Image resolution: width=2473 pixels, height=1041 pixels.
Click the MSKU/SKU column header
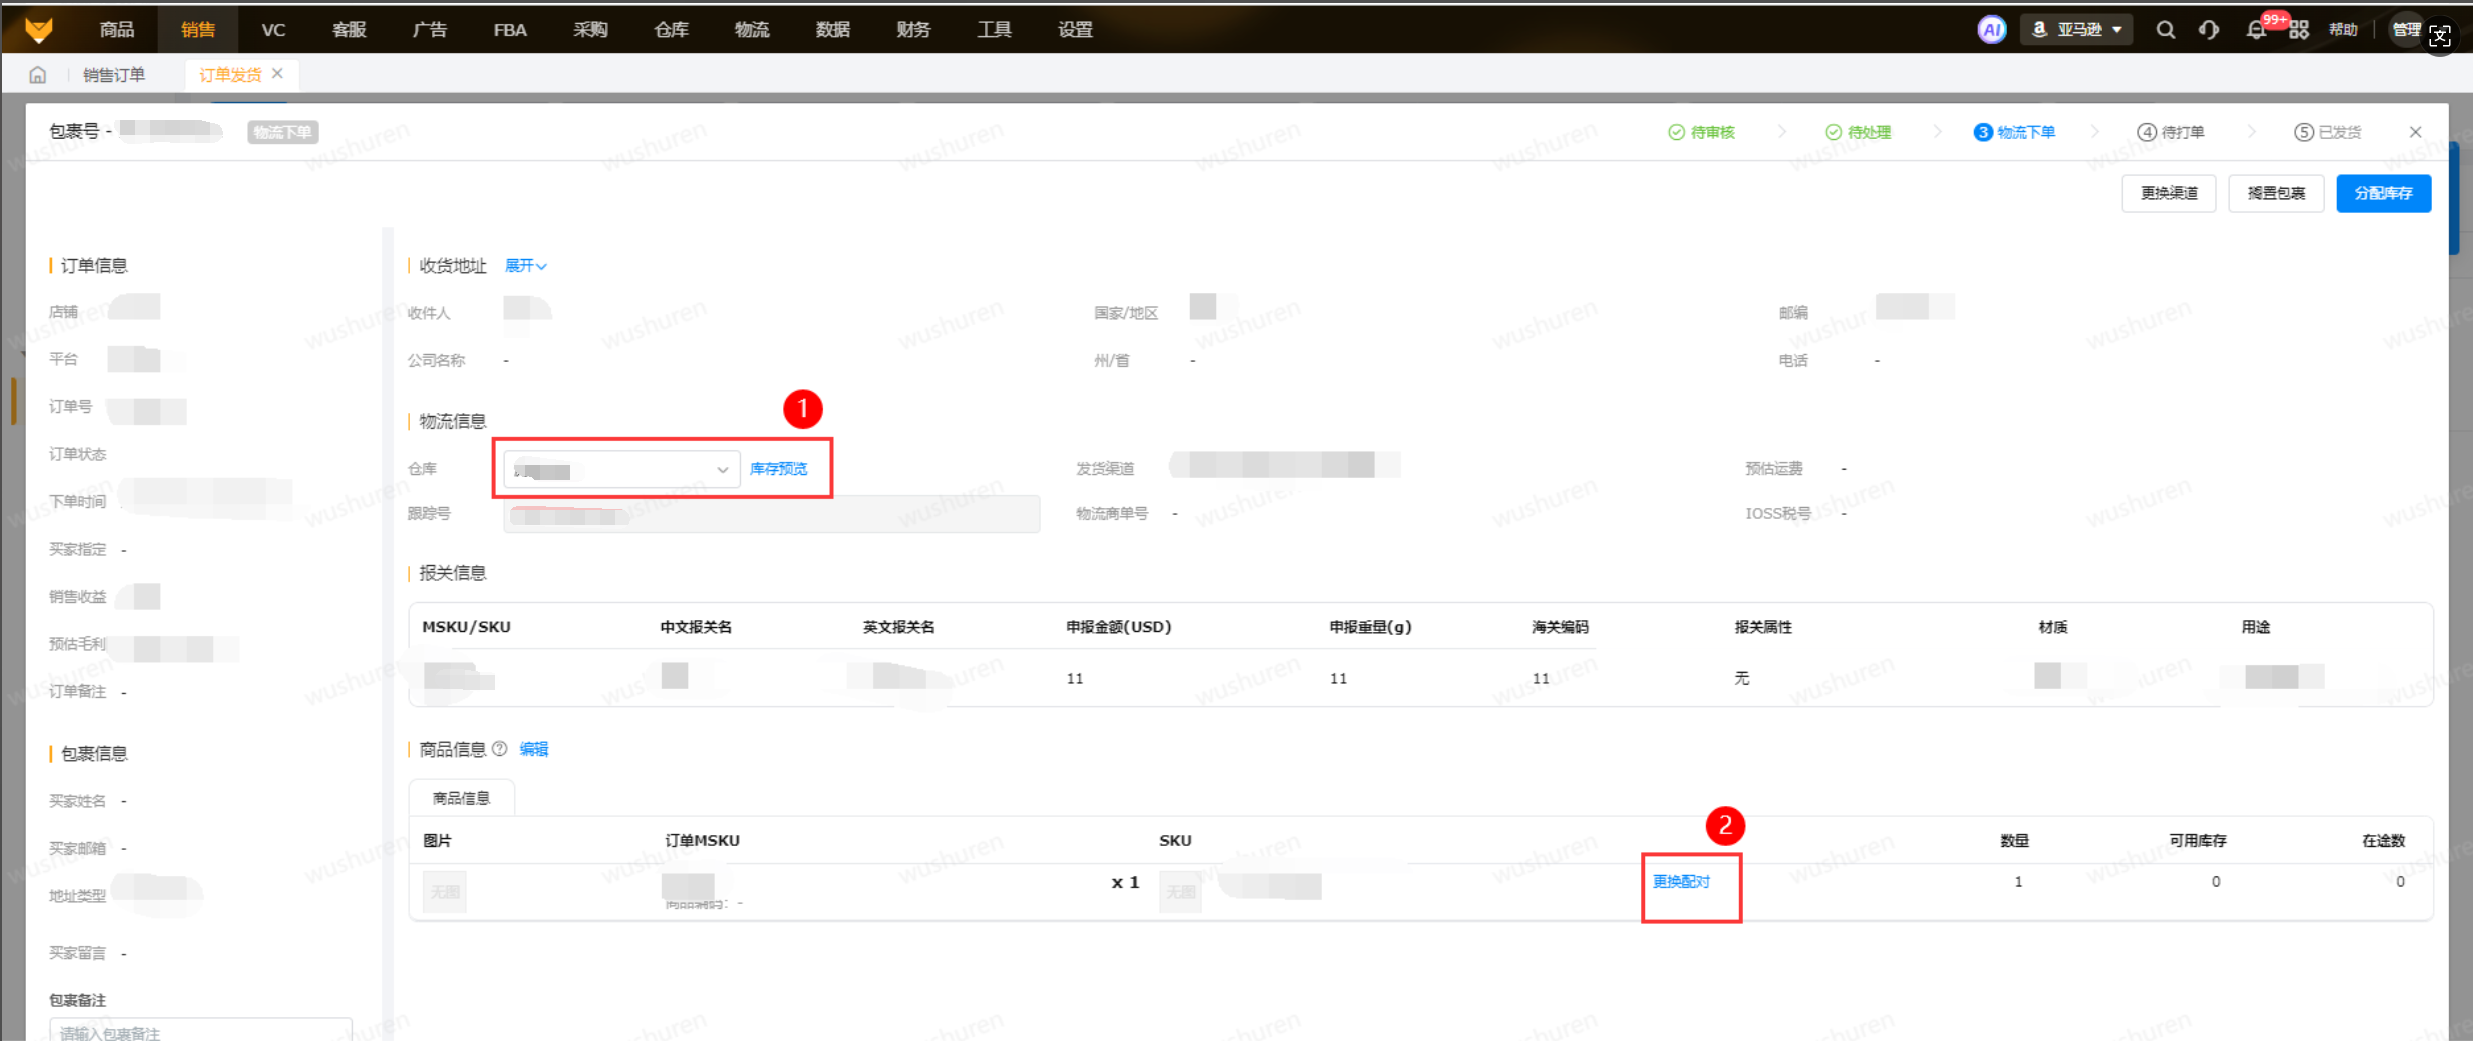pyautogui.click(x=466, y=627)
